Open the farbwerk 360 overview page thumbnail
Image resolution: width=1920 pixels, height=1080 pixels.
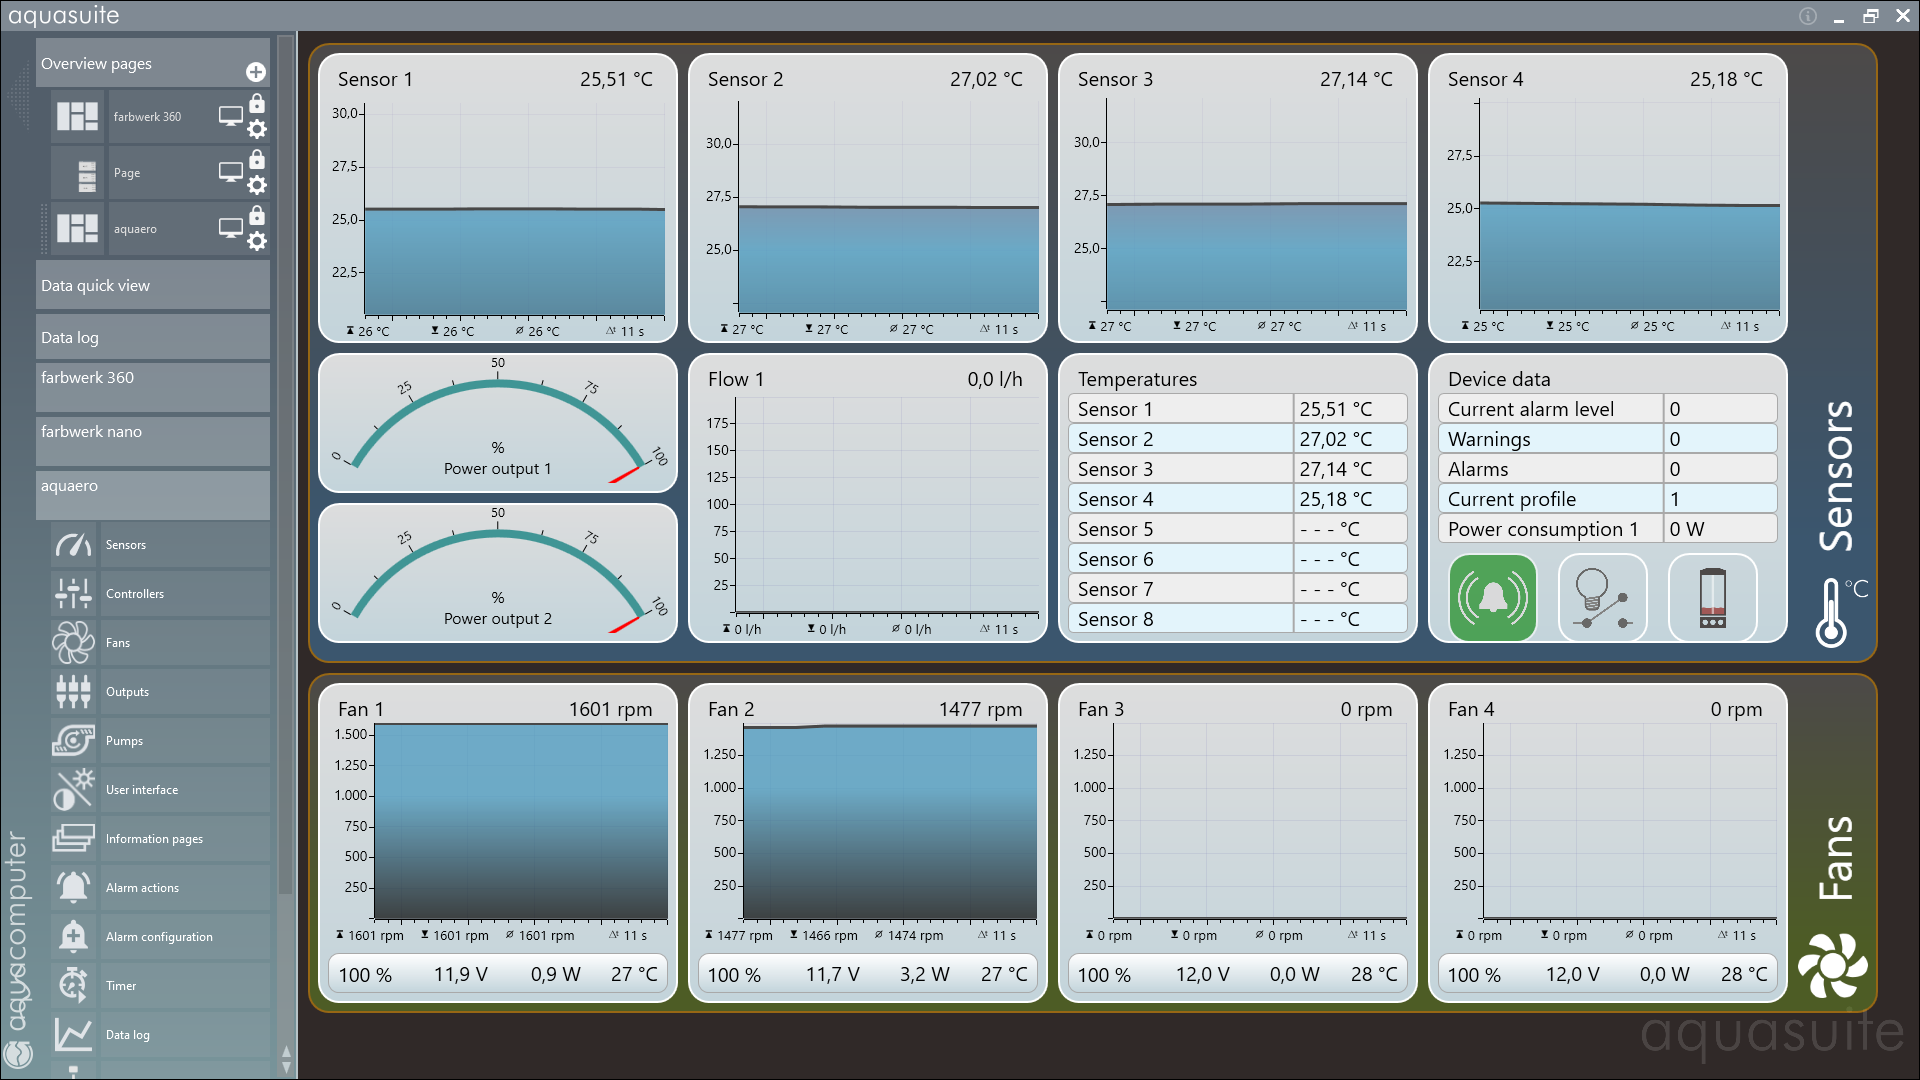tap(77, 117)
